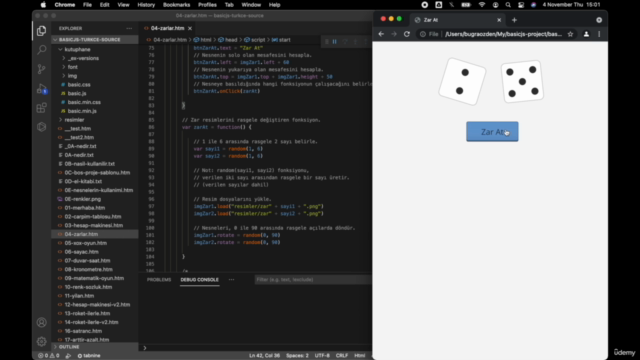
Task: Click the CRLF line ending status item
Action: (342, 356)
